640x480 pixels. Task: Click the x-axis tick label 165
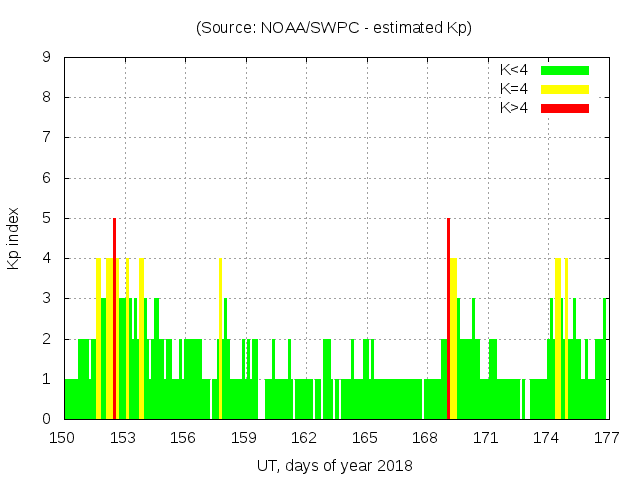(x=365, y=438)
